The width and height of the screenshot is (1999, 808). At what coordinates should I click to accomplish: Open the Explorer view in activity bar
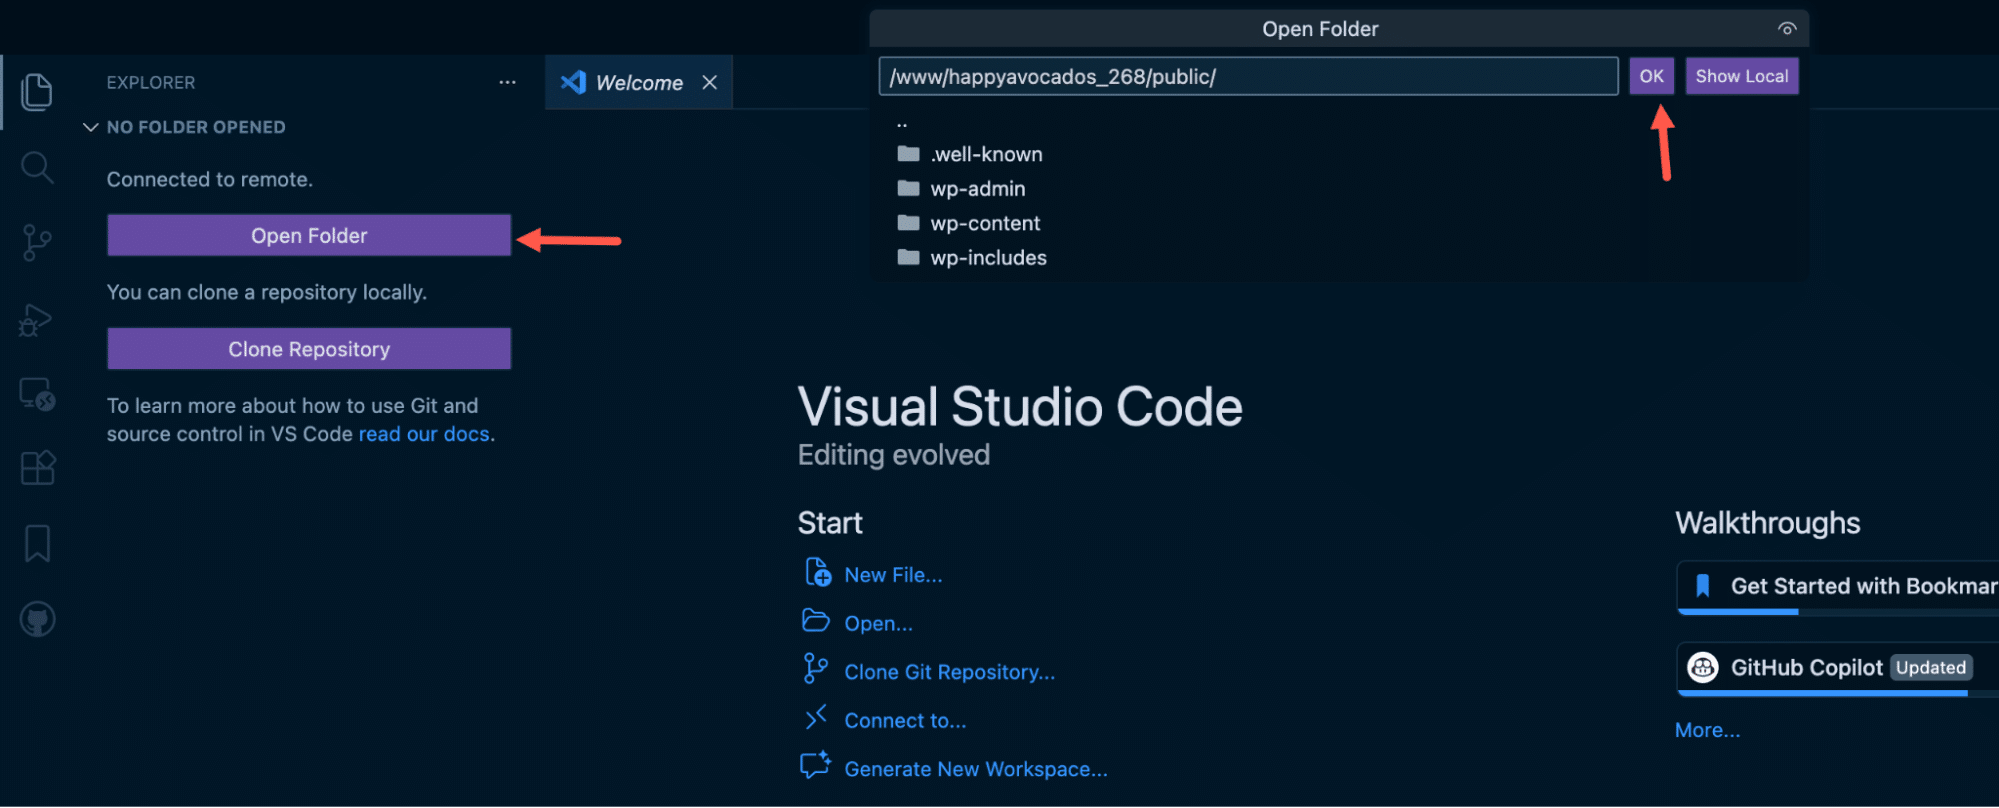(37, 92)
